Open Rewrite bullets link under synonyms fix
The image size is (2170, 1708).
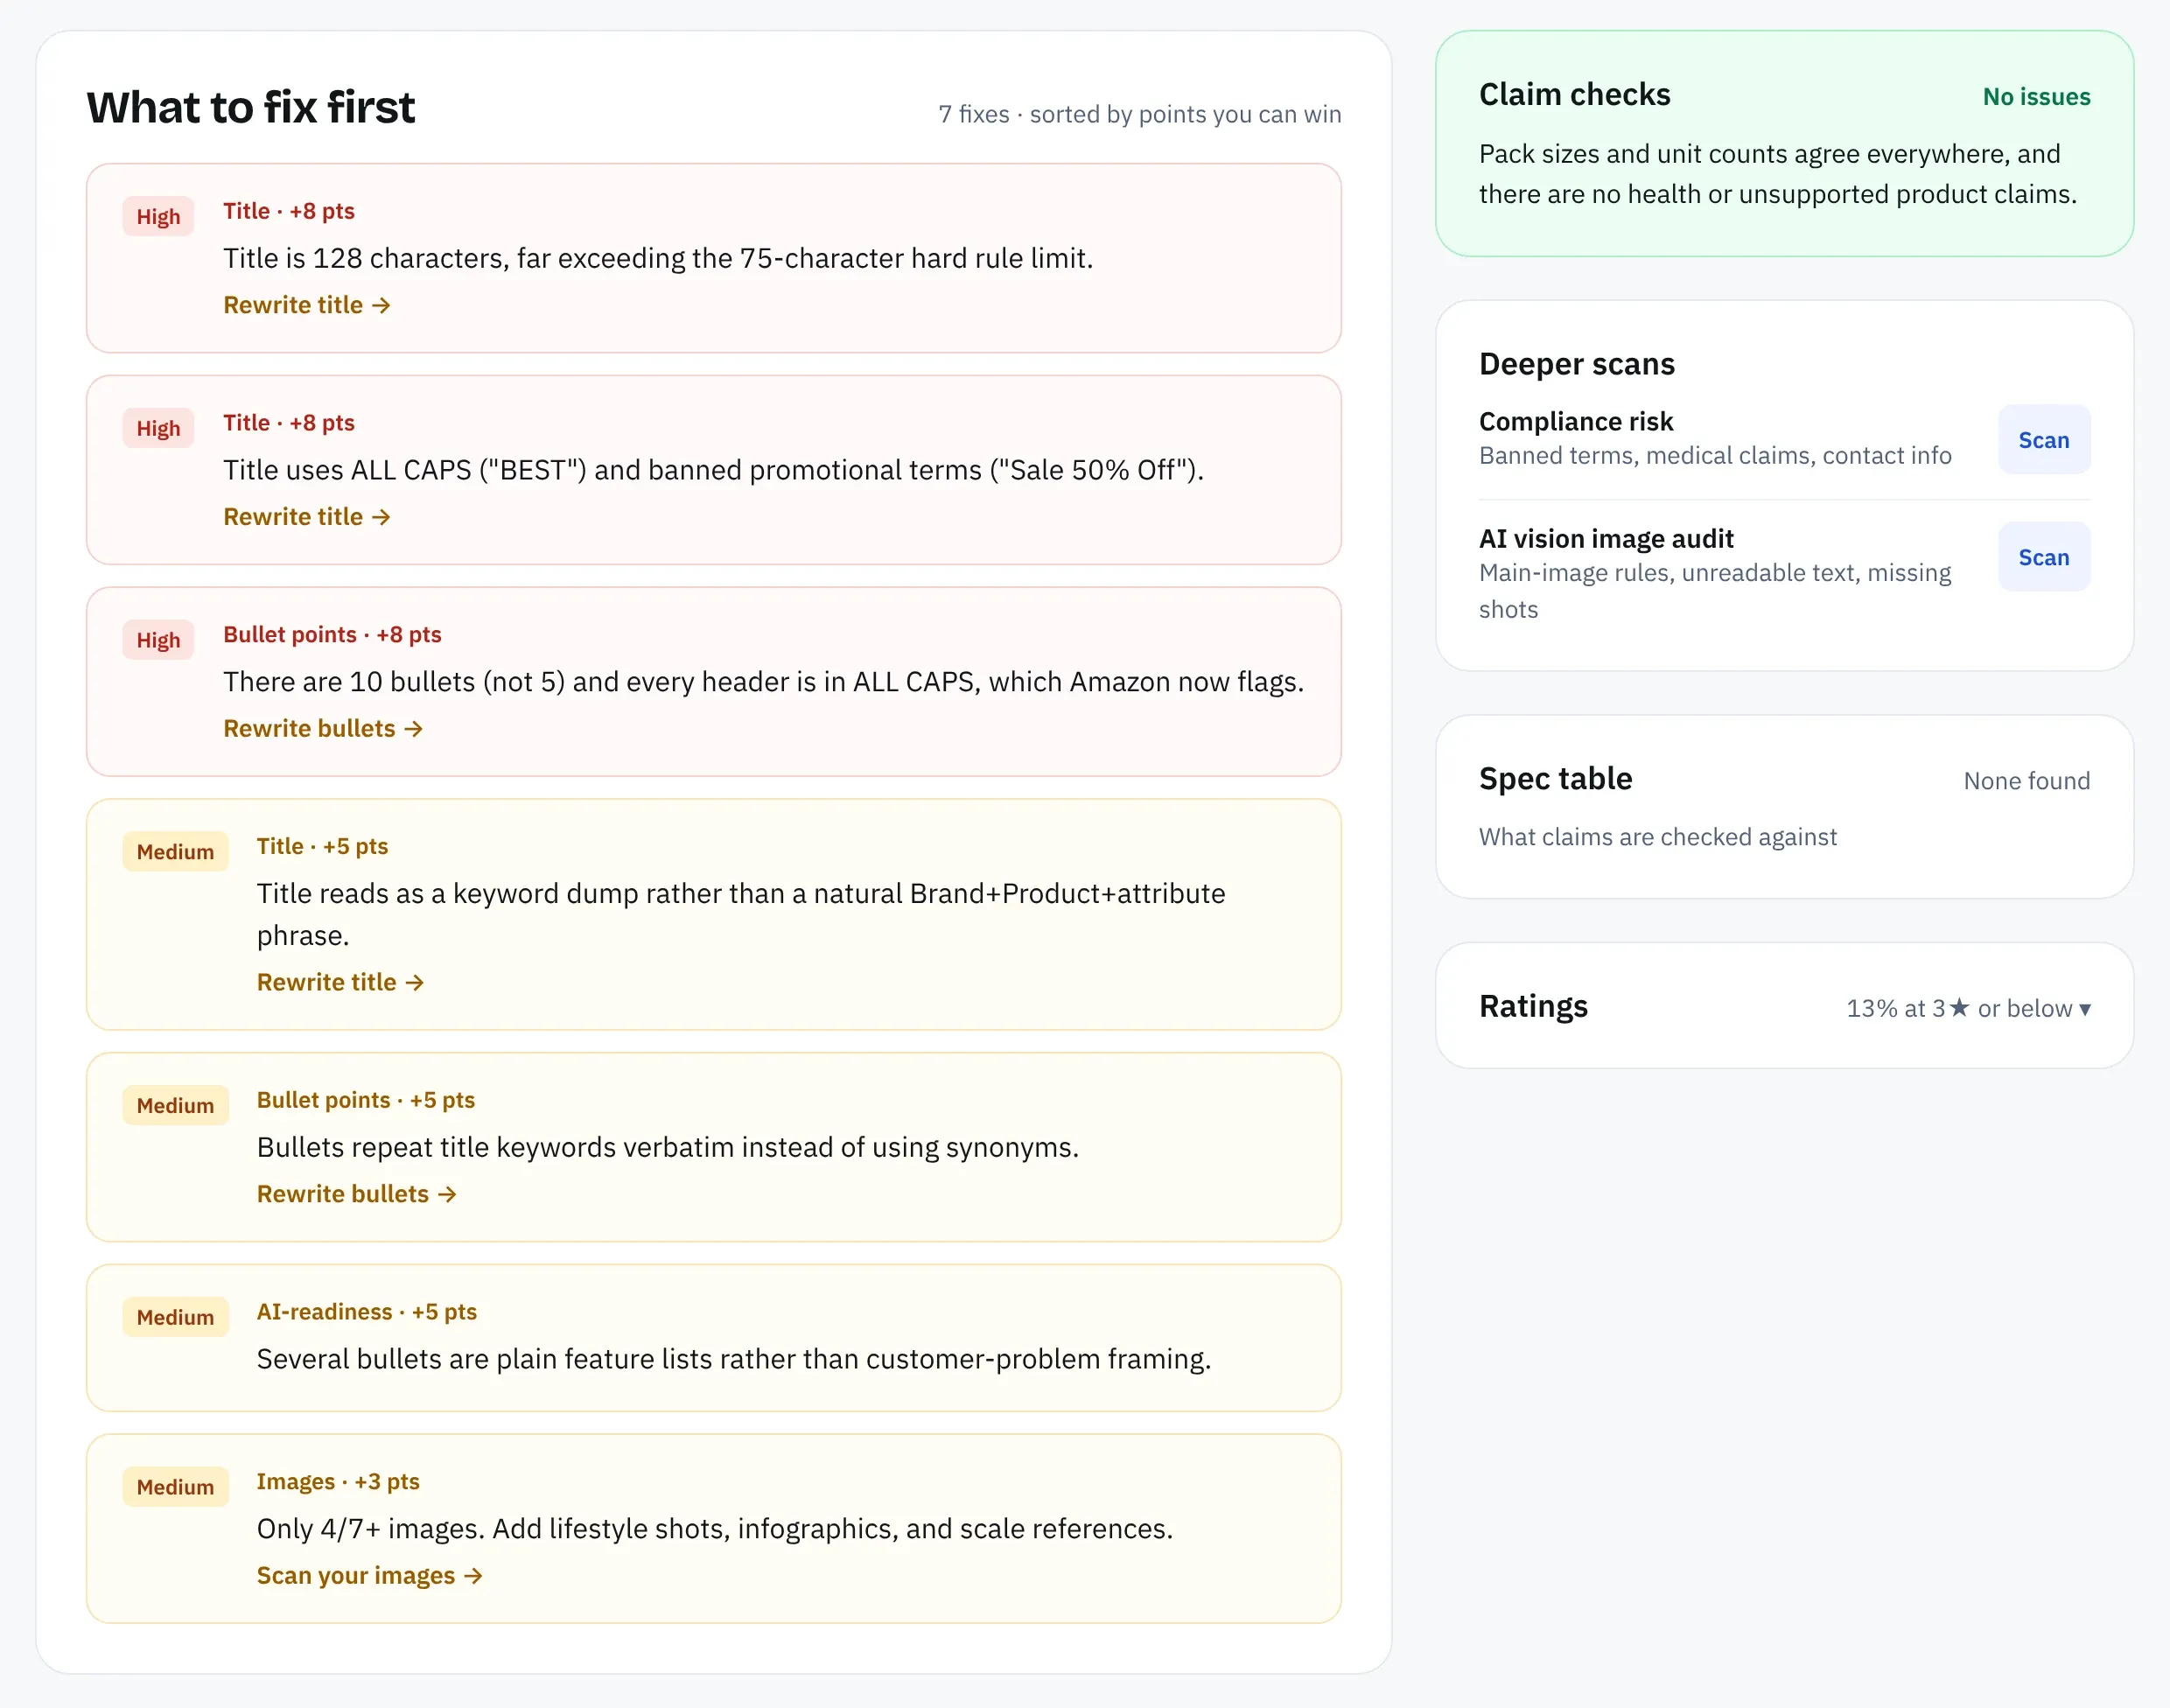tap(356, 1195)
